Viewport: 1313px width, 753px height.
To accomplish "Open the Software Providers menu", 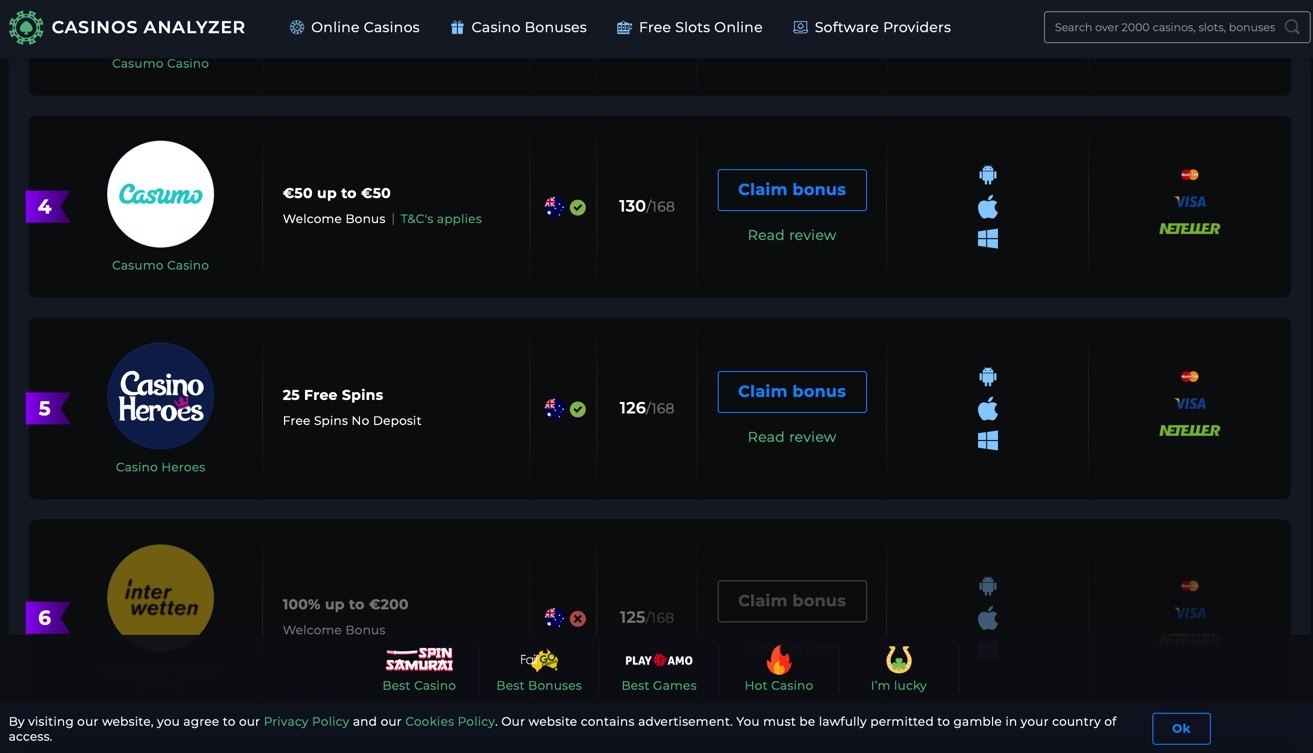I will pyautogui.click(x=872, y=27).
